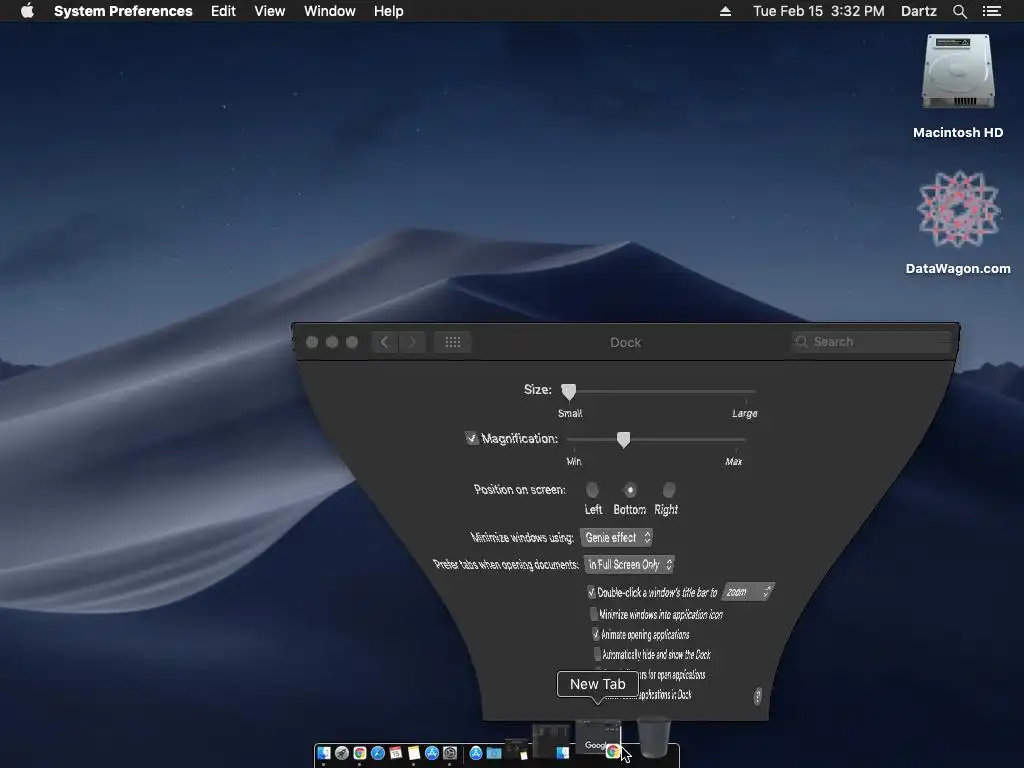
Task: Select Bottom dock position radio button
Action: tap(630, 490)
